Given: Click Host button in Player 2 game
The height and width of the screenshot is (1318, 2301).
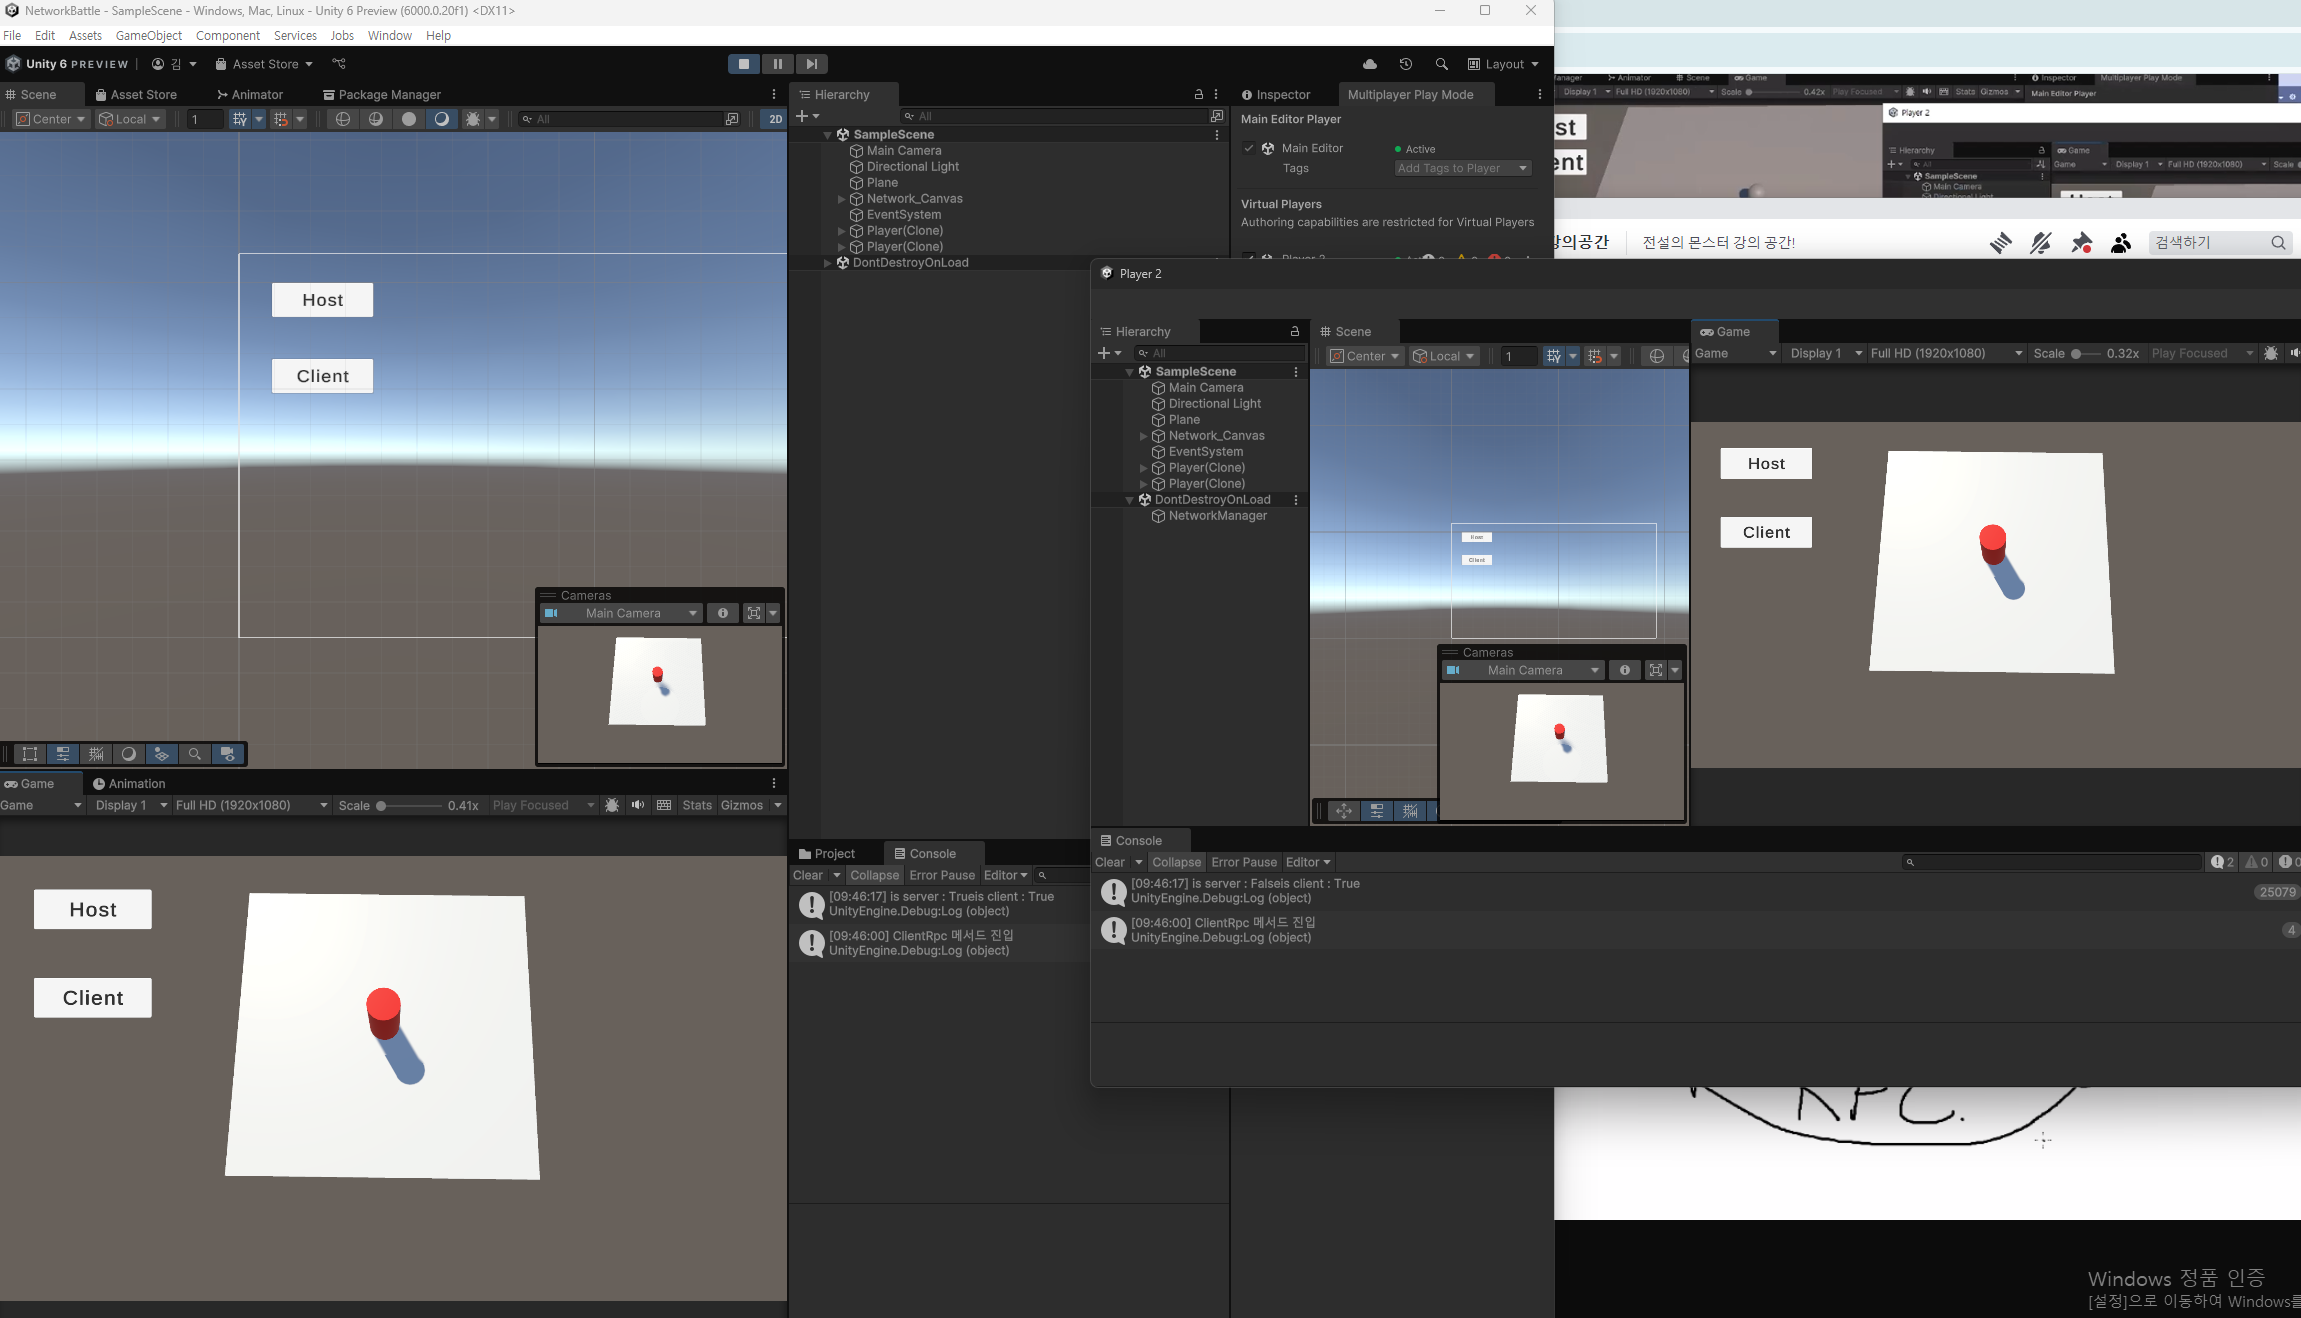Looking at the screenshot, I should (x=1765, y=464).
